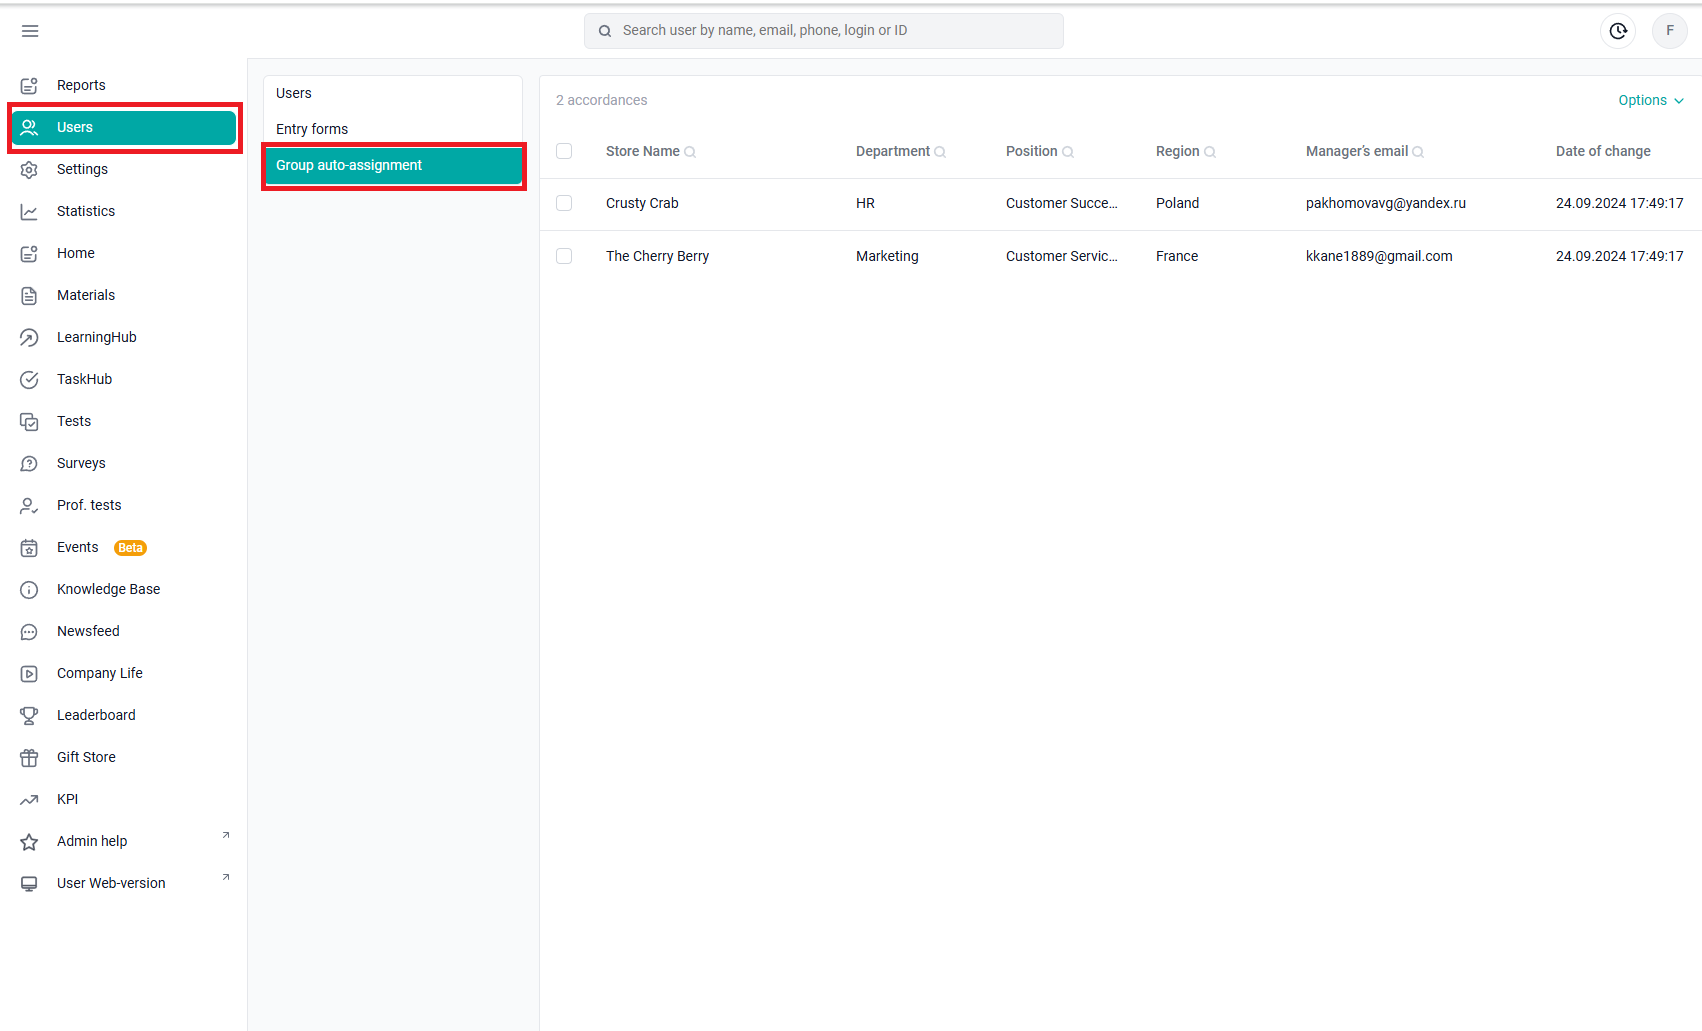The width and height of the screenshot is (1702, 1031).
Task: Click search icon beside Manager's email column
Action: point(1418,152)
